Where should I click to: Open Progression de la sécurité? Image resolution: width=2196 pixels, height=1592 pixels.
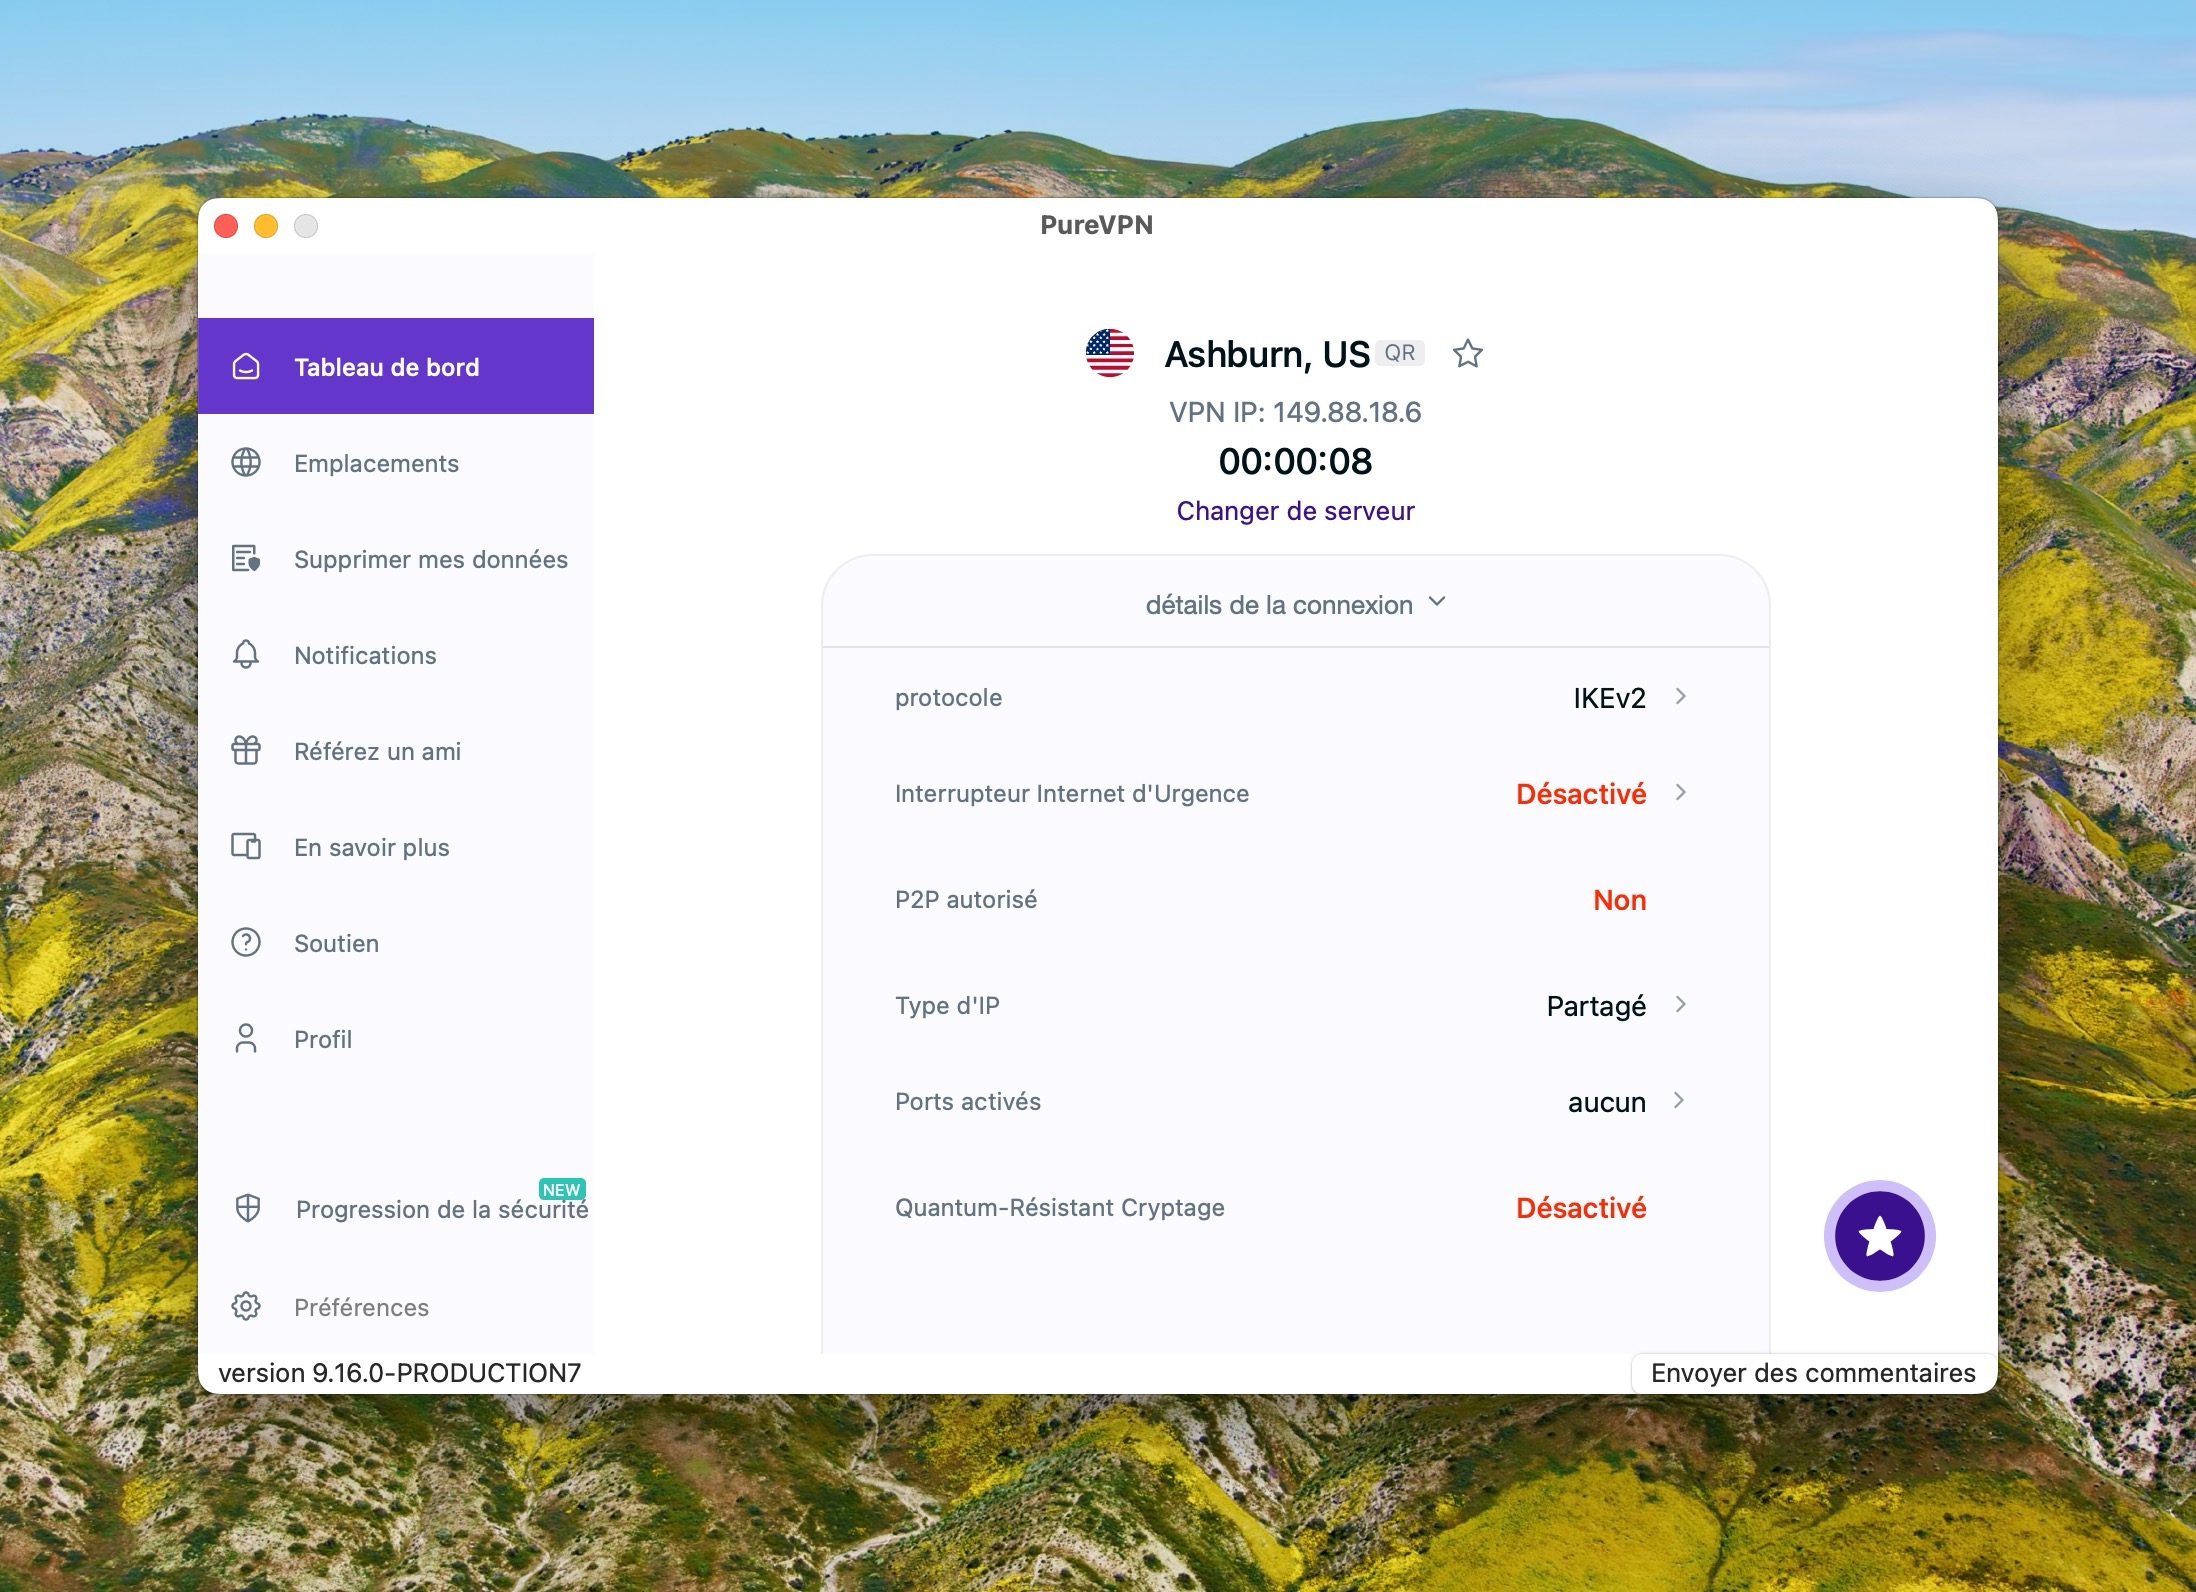396,1209
